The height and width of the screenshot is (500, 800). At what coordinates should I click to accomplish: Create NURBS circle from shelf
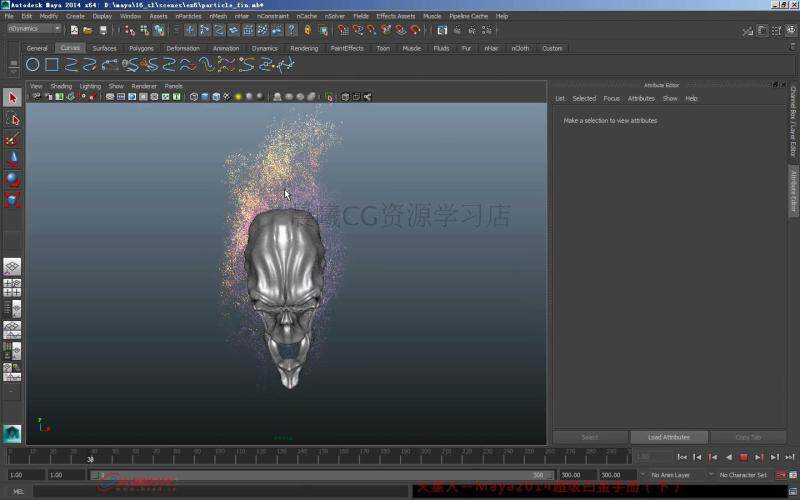click(x=33, y=65)
